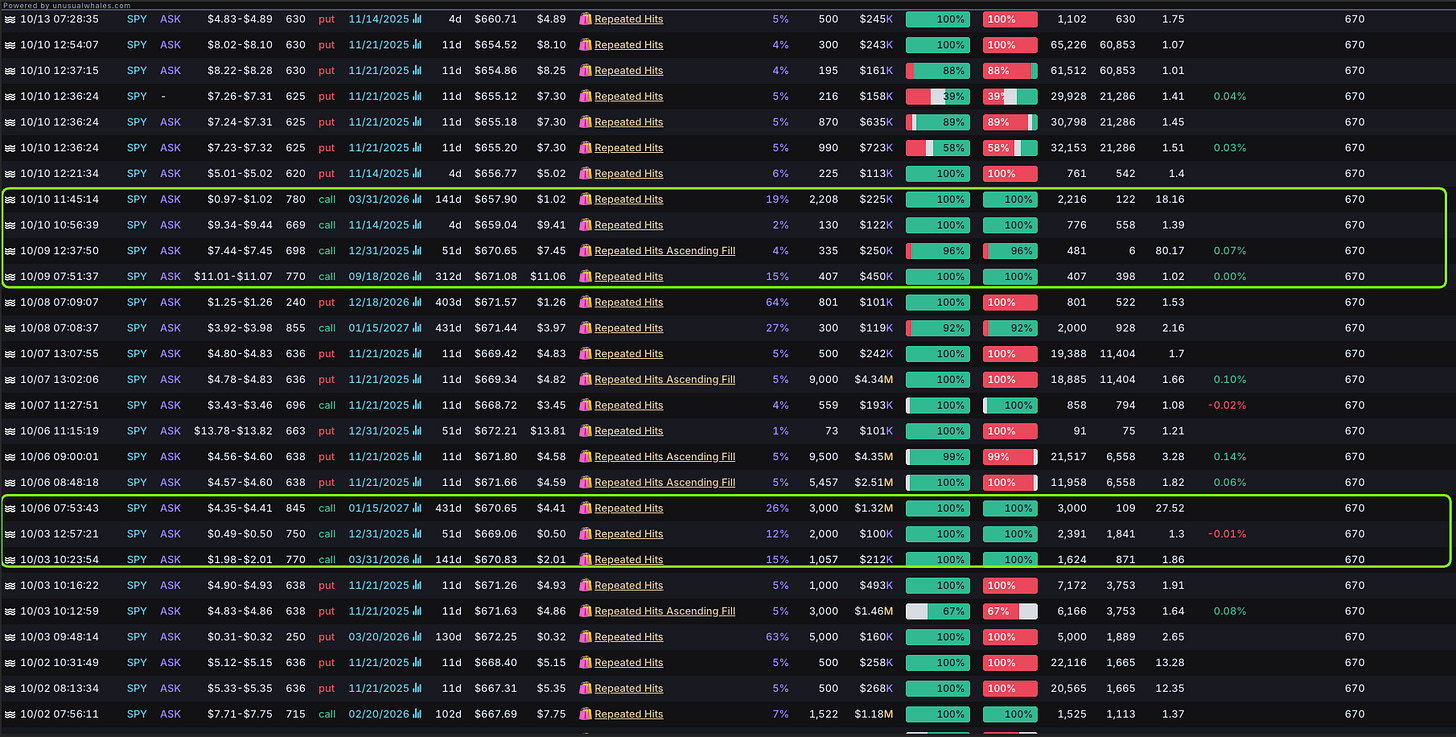Click the ASK label in the 10/02 10:31:49 row

pos(171,663)
